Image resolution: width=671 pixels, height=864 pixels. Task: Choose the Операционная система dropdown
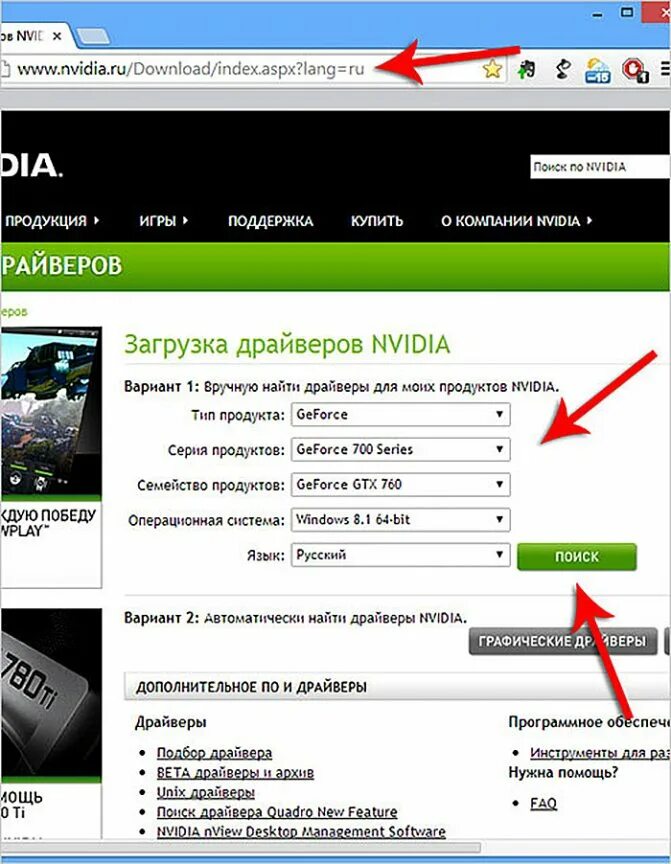[401, 520]
